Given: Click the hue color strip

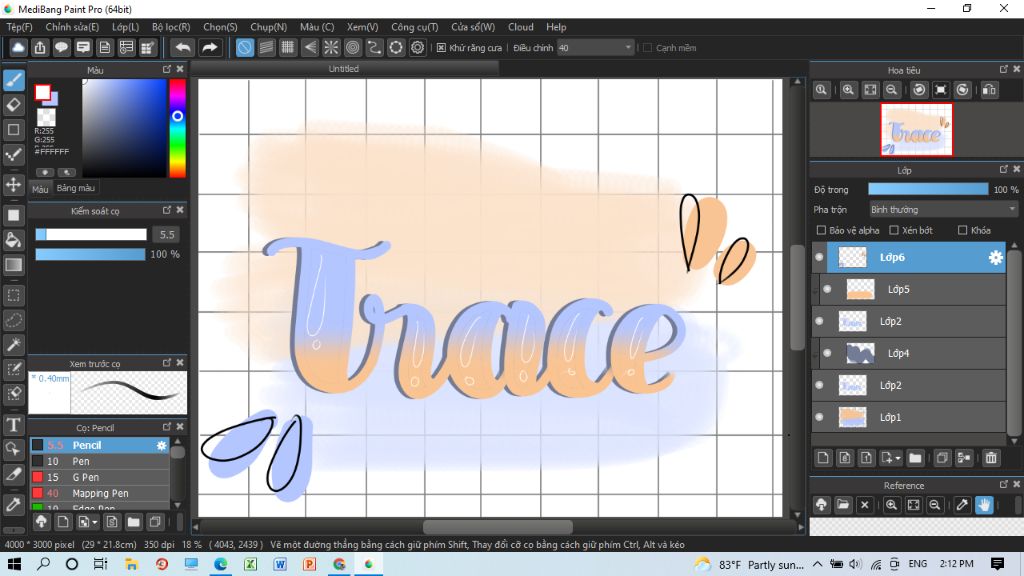Looking at the screenshot, I should coord(178,128).
